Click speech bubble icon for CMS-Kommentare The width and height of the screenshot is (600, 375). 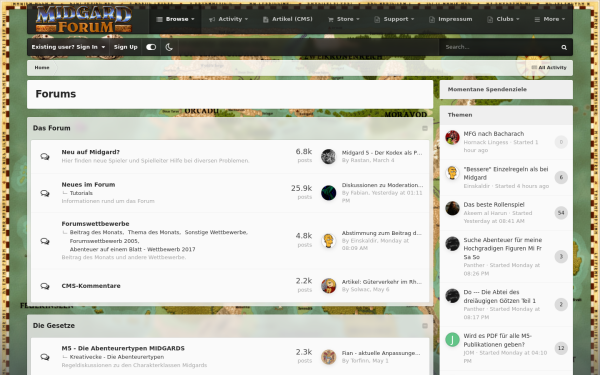(45, 286)
